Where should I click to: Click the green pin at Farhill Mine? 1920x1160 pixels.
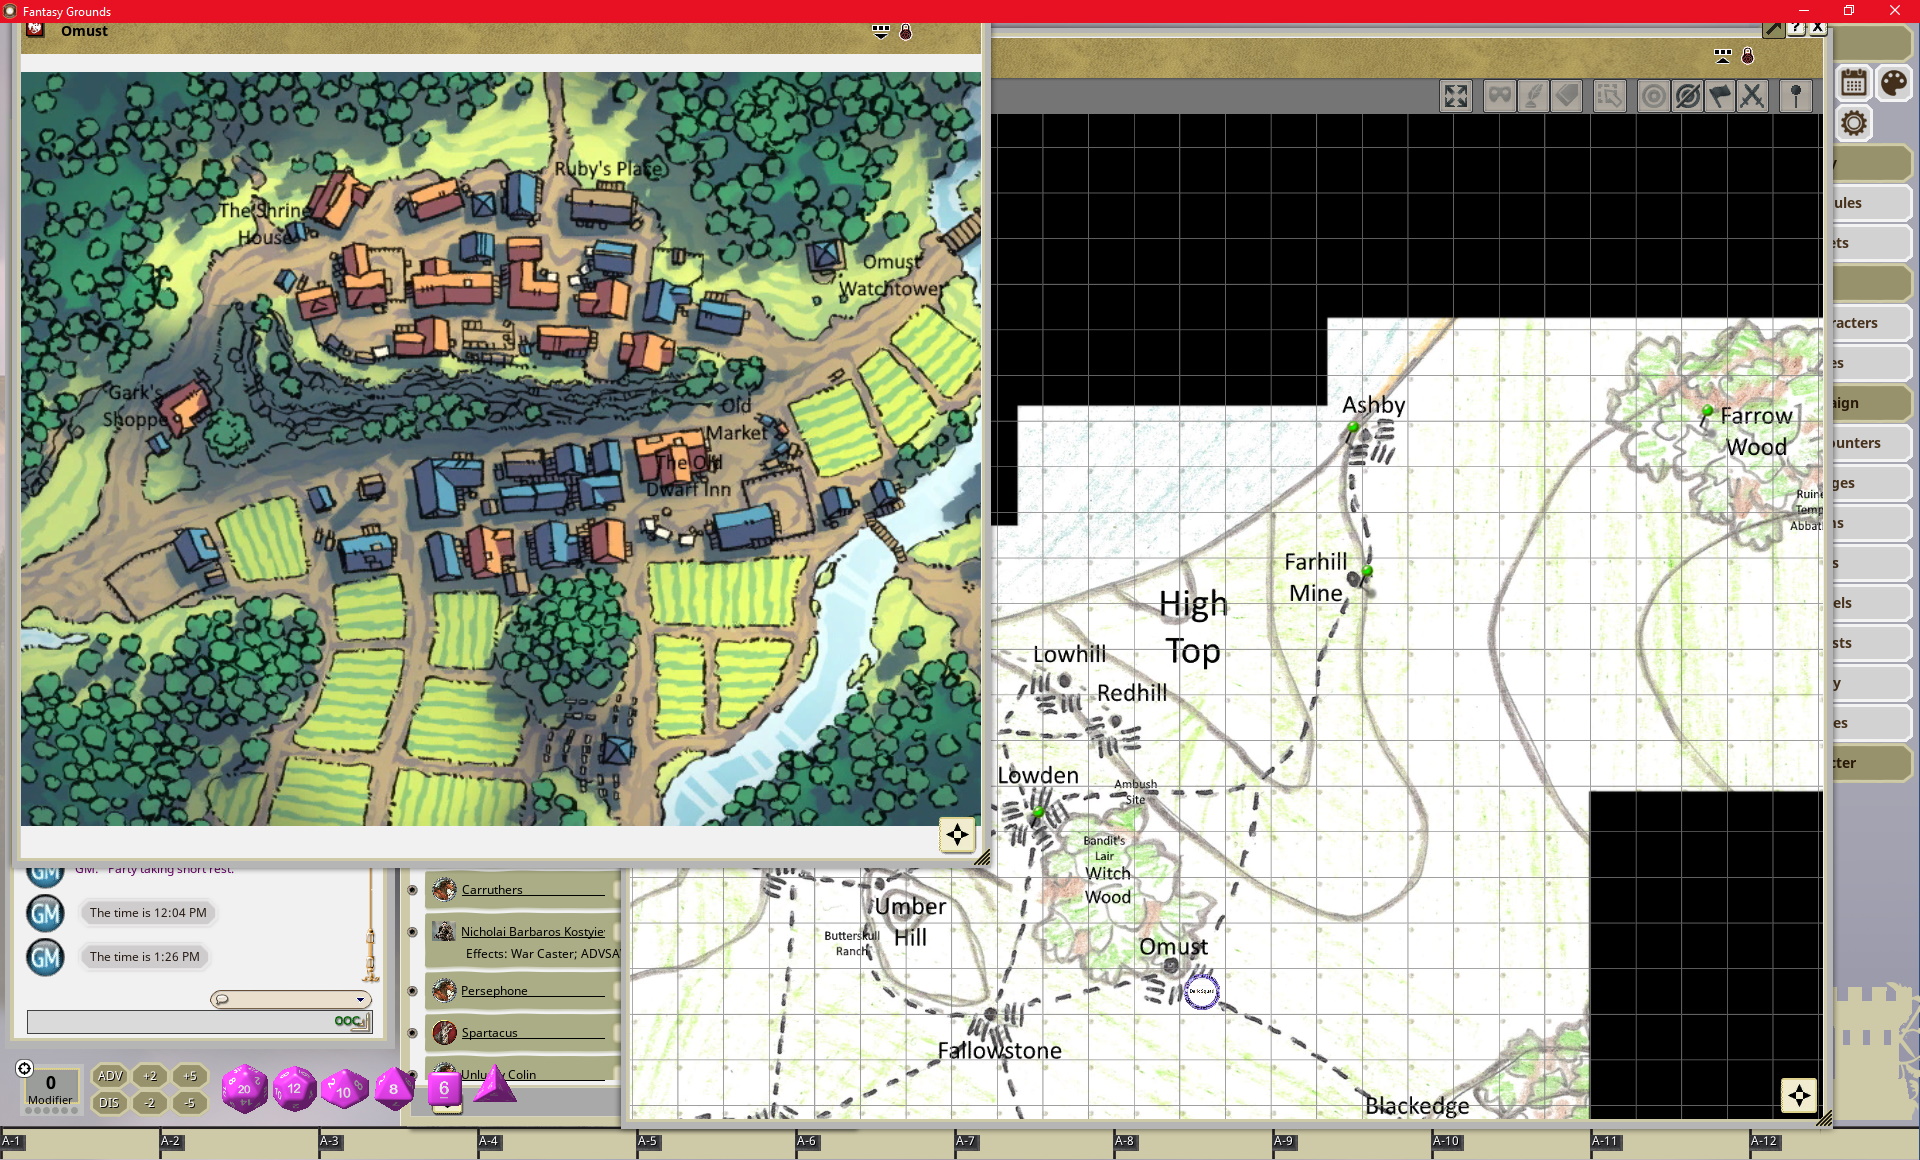(x=1367, y=571)
